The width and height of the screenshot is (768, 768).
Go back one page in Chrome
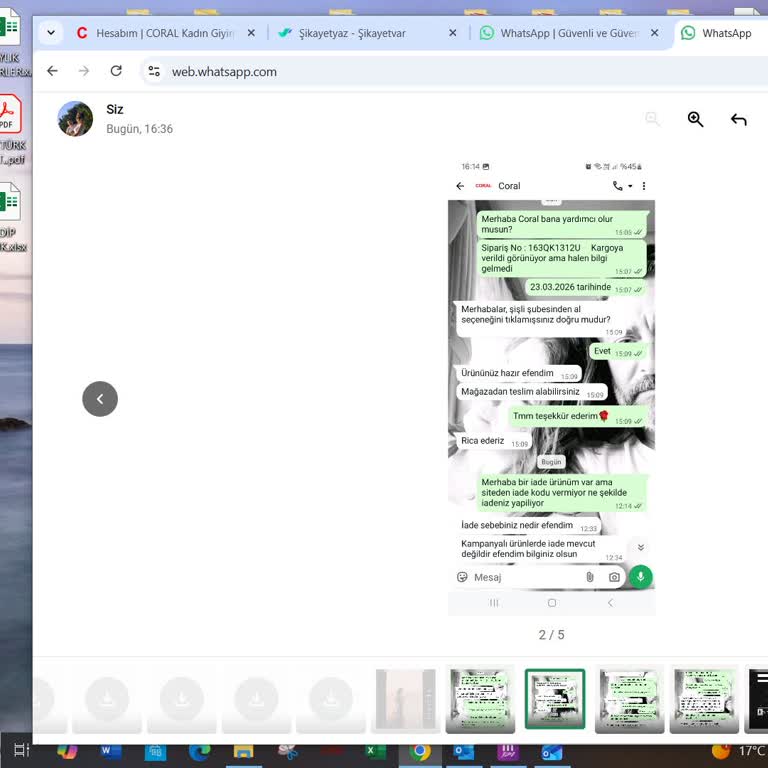click(52, 71)
